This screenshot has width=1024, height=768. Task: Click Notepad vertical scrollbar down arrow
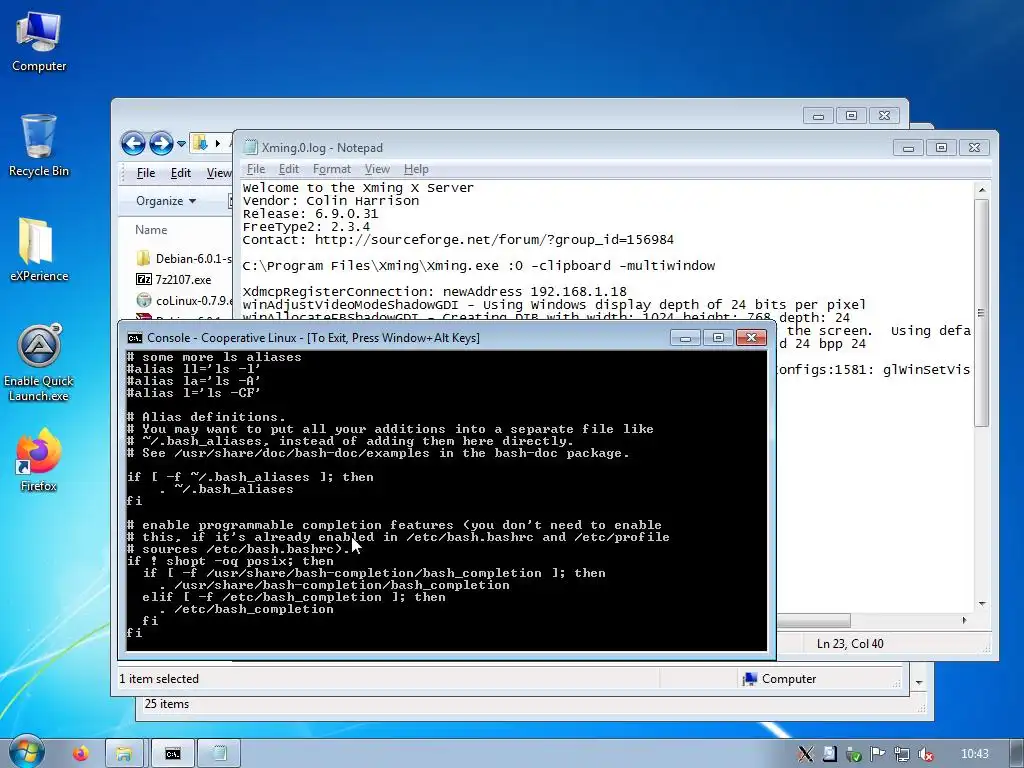982,605
